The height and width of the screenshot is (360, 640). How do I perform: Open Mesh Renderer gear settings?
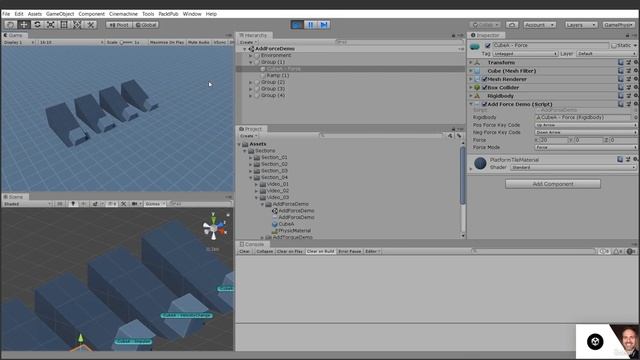(635, 79)
